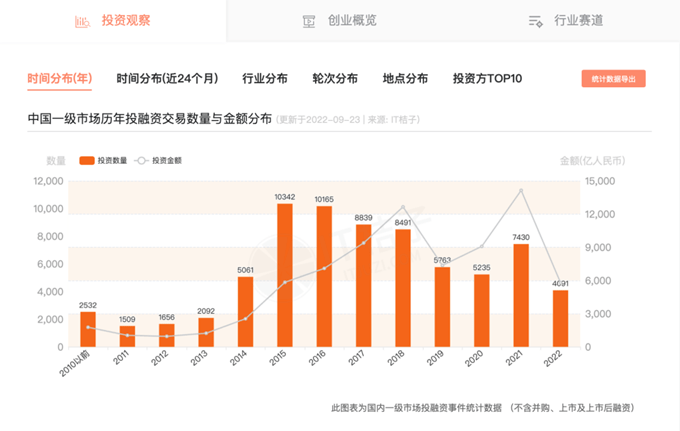Open the 行业分布 sub-tab
Image resolution: width=680 pixels, height=431 pixels.
click(265, 79)
